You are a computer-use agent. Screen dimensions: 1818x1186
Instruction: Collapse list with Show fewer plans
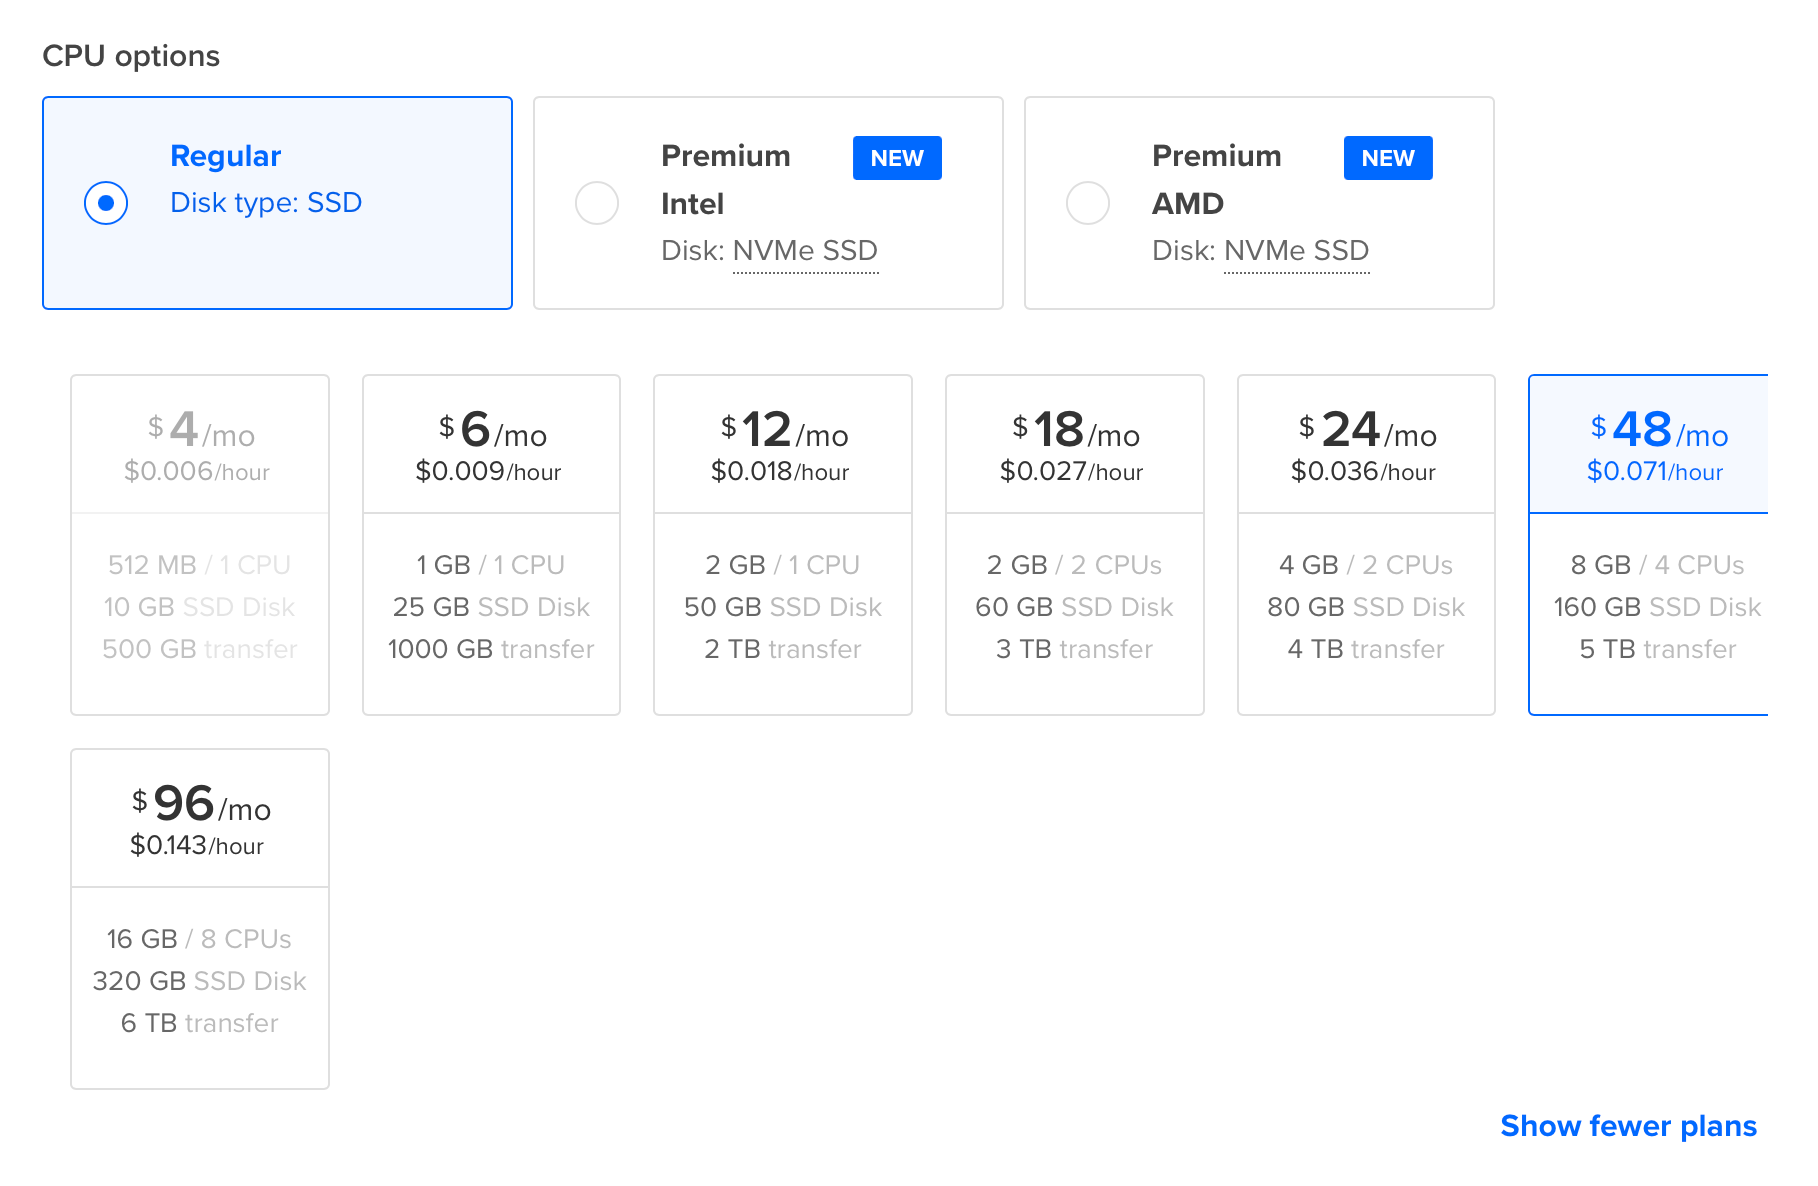pyautogui.click(x=1628, y=1126)
